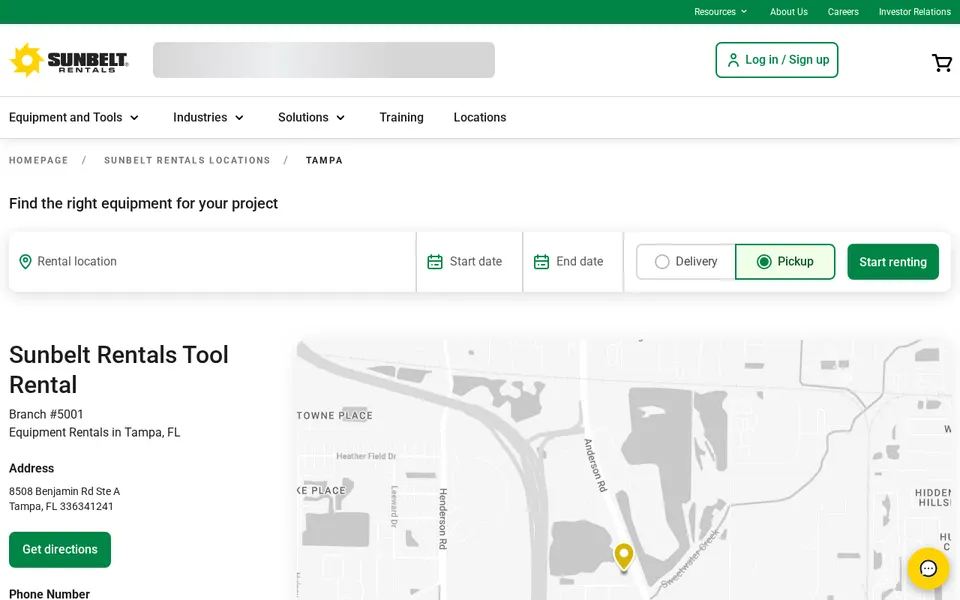
Task: Click the Rental location pin icon
Action: pos(25,262)
